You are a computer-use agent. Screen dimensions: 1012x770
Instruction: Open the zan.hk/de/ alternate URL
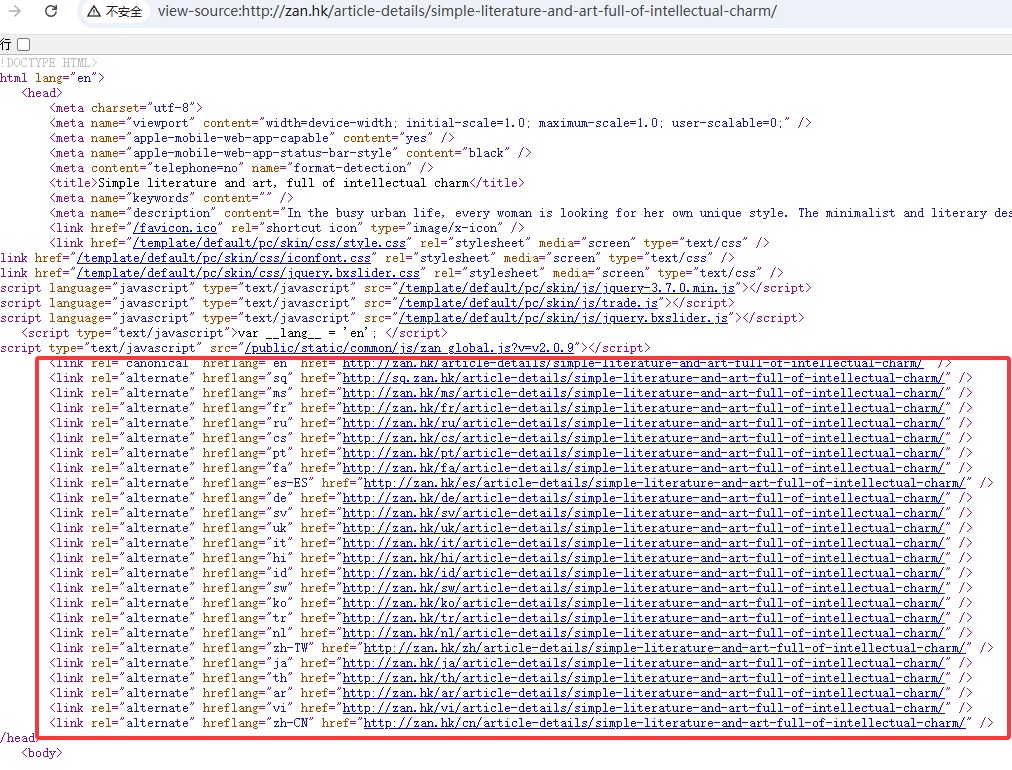click(x=643, y=498)
